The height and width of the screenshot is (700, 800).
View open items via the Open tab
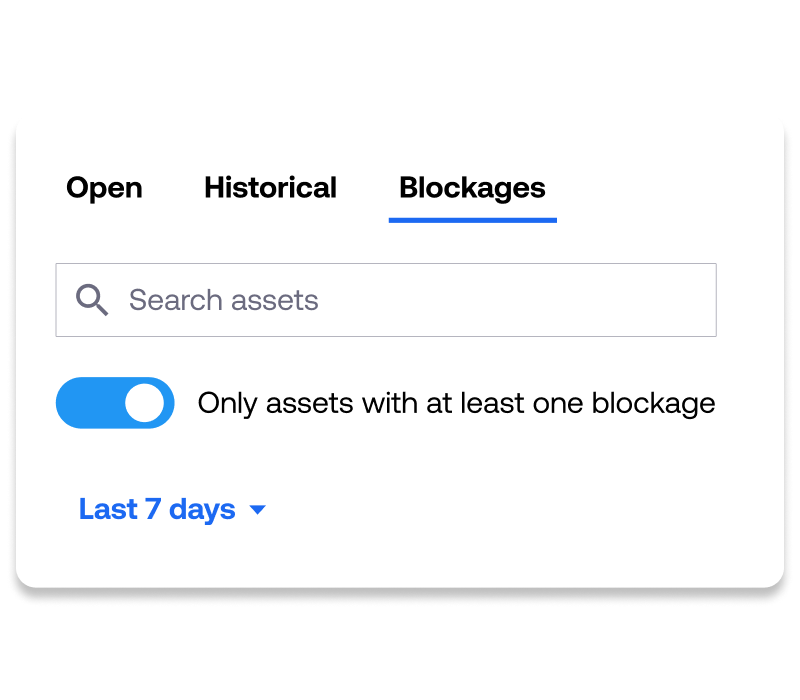point(104,188)
